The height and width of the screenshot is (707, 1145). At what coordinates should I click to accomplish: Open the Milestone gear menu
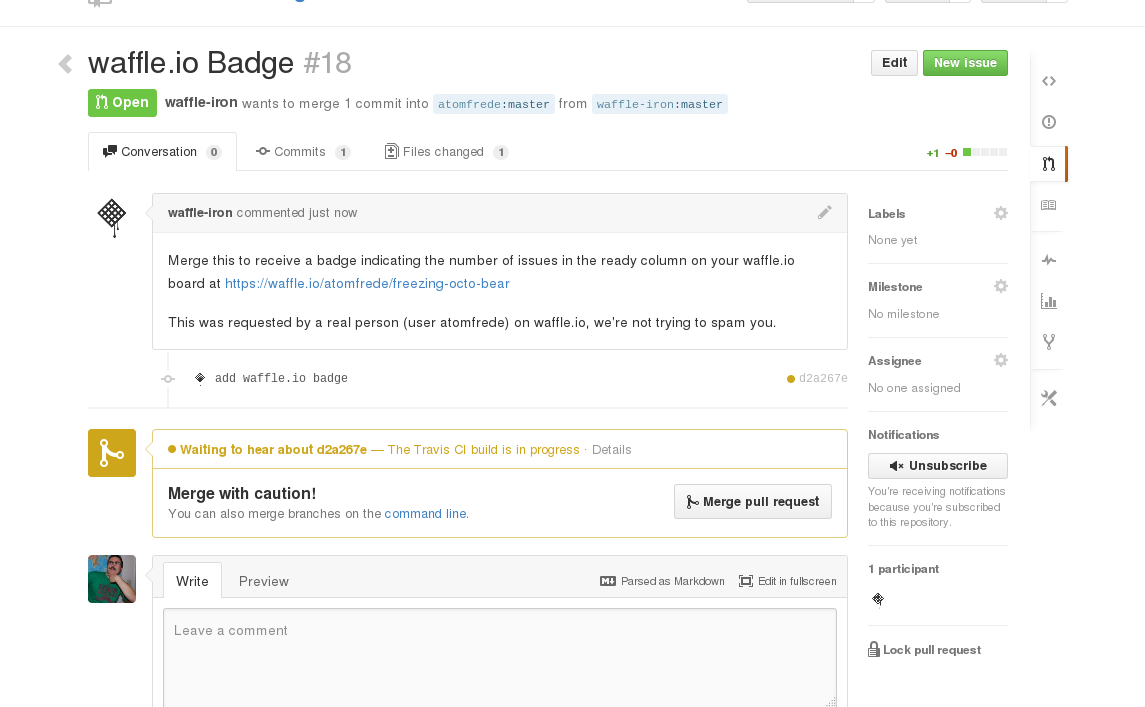pyautogui.click(x=1000, y=286)
